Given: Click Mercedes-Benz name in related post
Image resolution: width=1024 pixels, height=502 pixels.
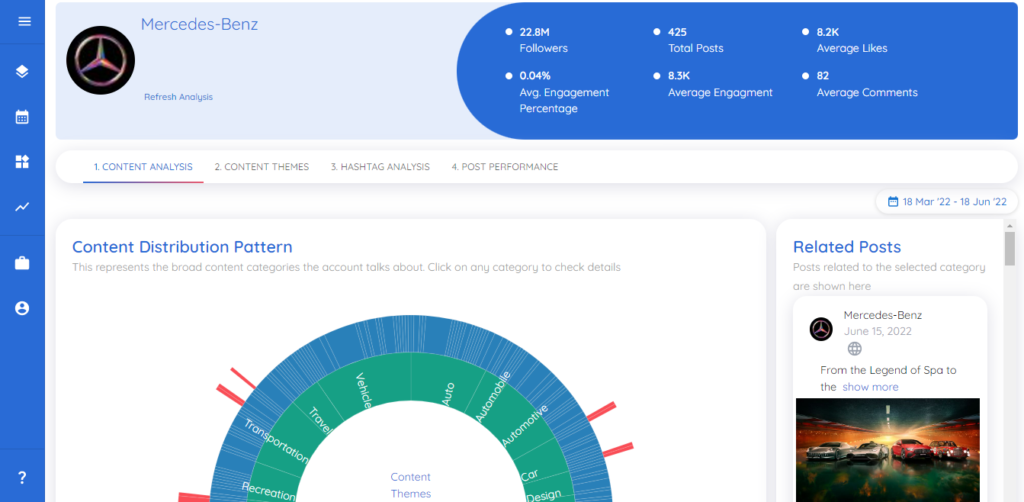Looking at the screenshot, I should (x=882, y=315).
